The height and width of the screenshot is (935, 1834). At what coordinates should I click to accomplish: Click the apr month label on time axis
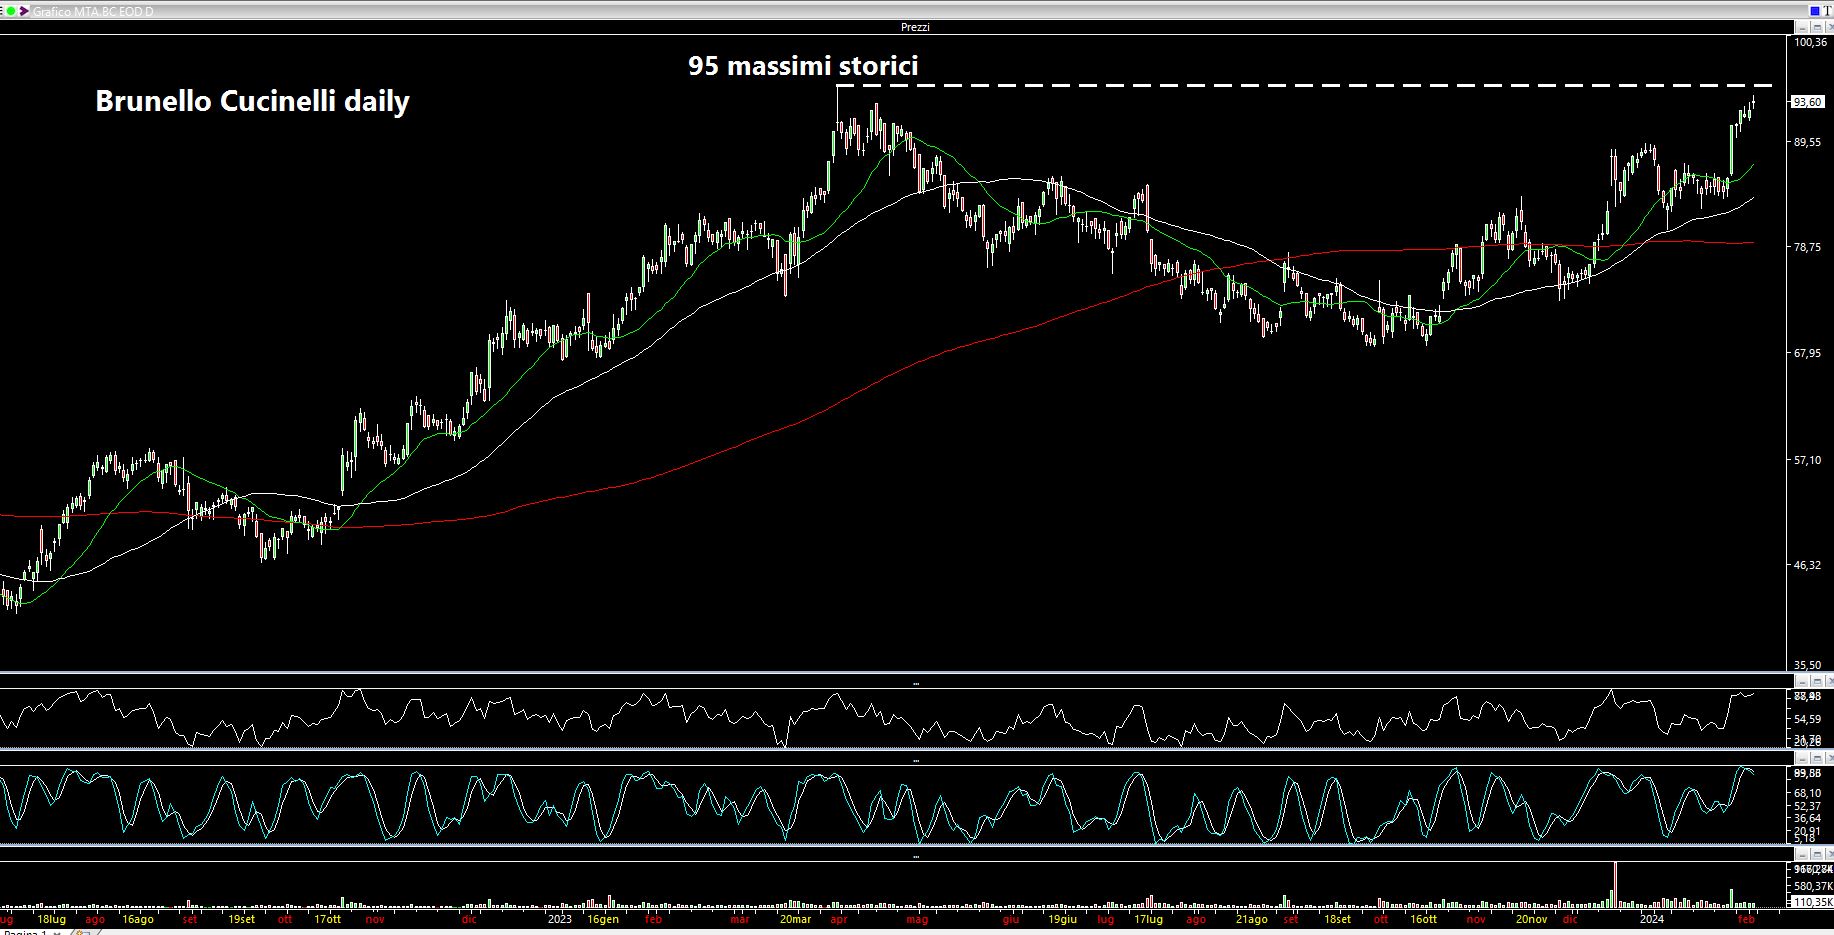pos(839,919)
